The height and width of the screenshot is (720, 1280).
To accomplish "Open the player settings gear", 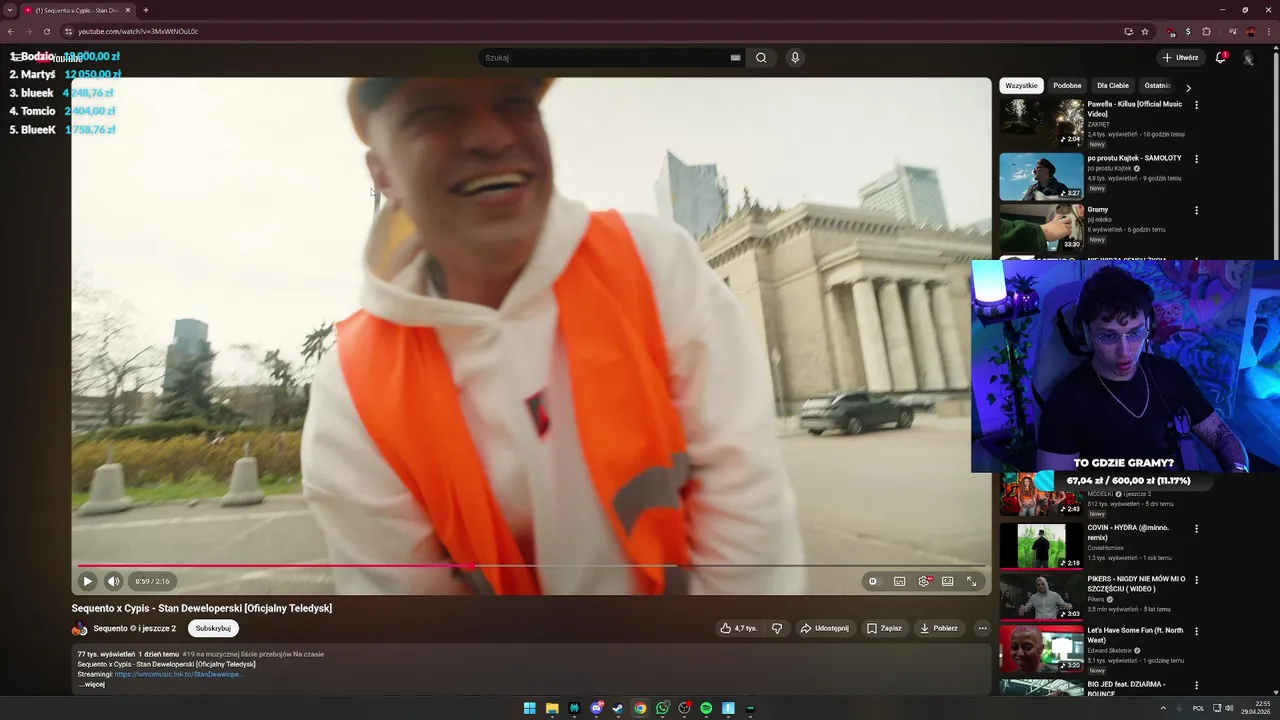I will tap(924, 581).
